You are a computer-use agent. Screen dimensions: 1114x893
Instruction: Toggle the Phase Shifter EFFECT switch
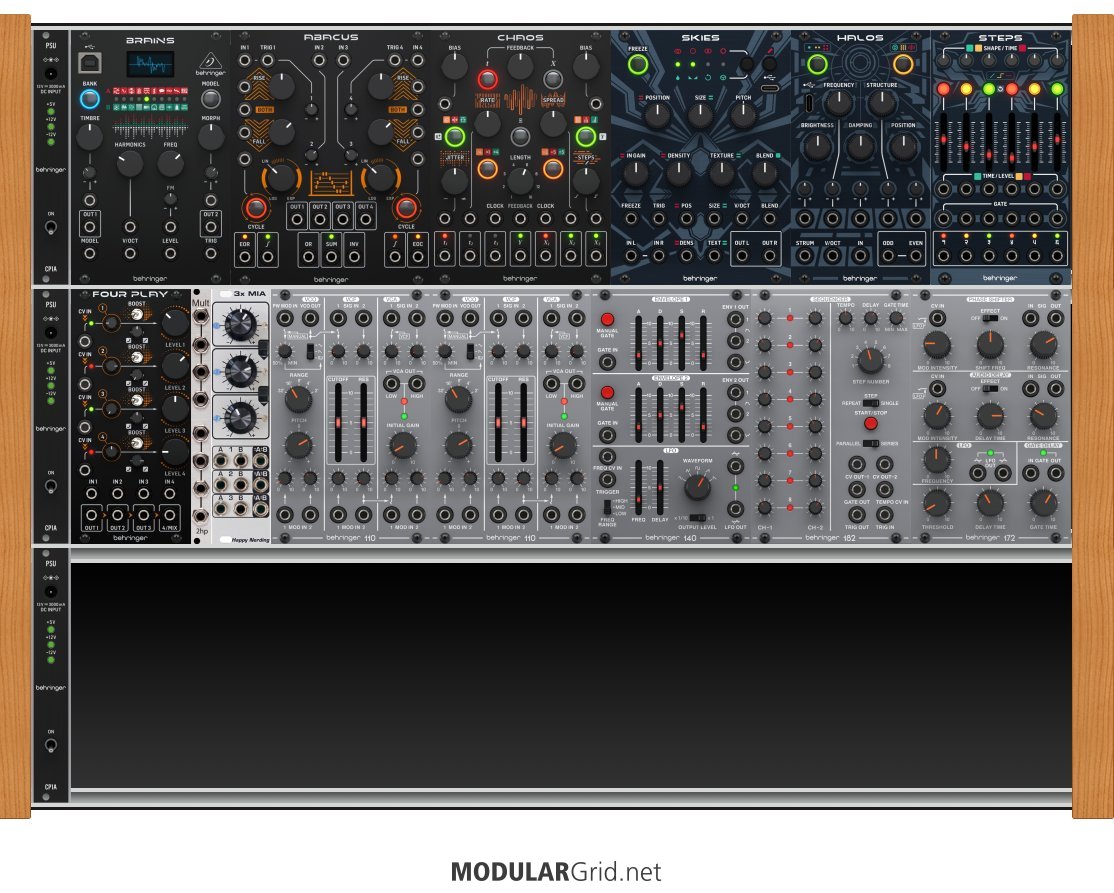coord(990,318)
